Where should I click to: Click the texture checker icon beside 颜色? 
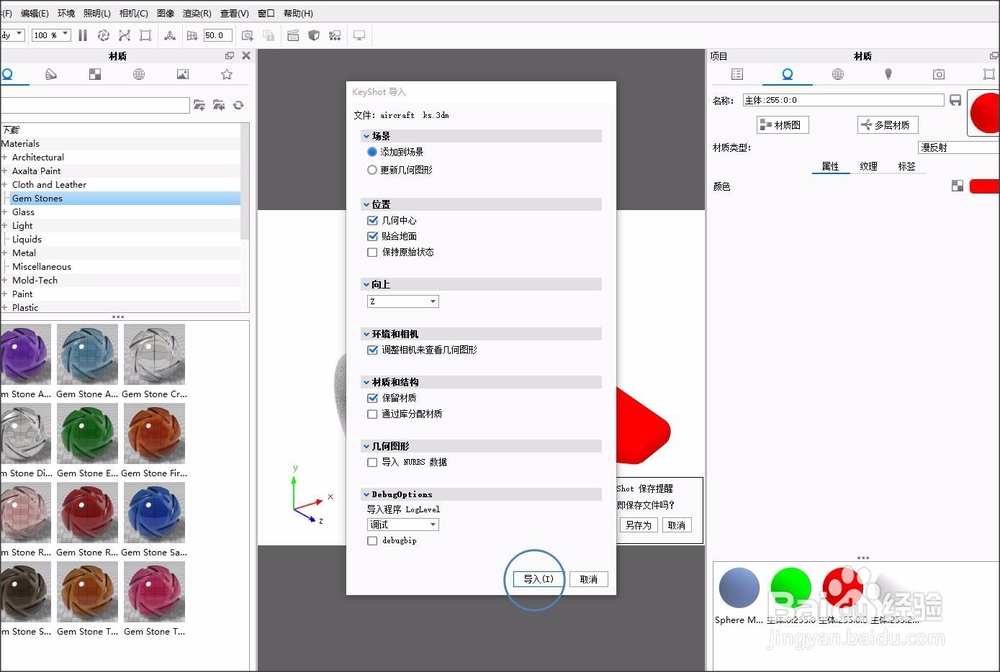(957, 186)
